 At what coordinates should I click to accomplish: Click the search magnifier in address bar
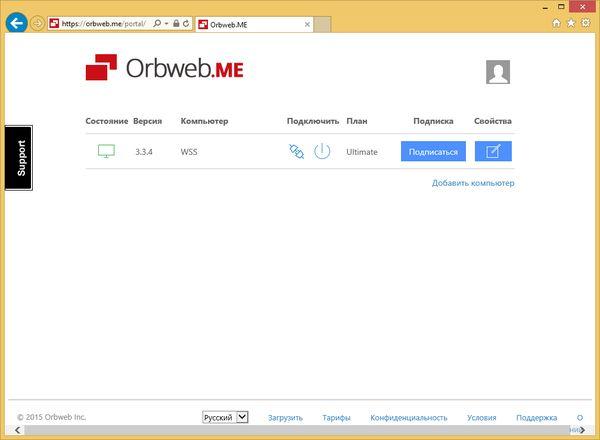click(157, 23)
